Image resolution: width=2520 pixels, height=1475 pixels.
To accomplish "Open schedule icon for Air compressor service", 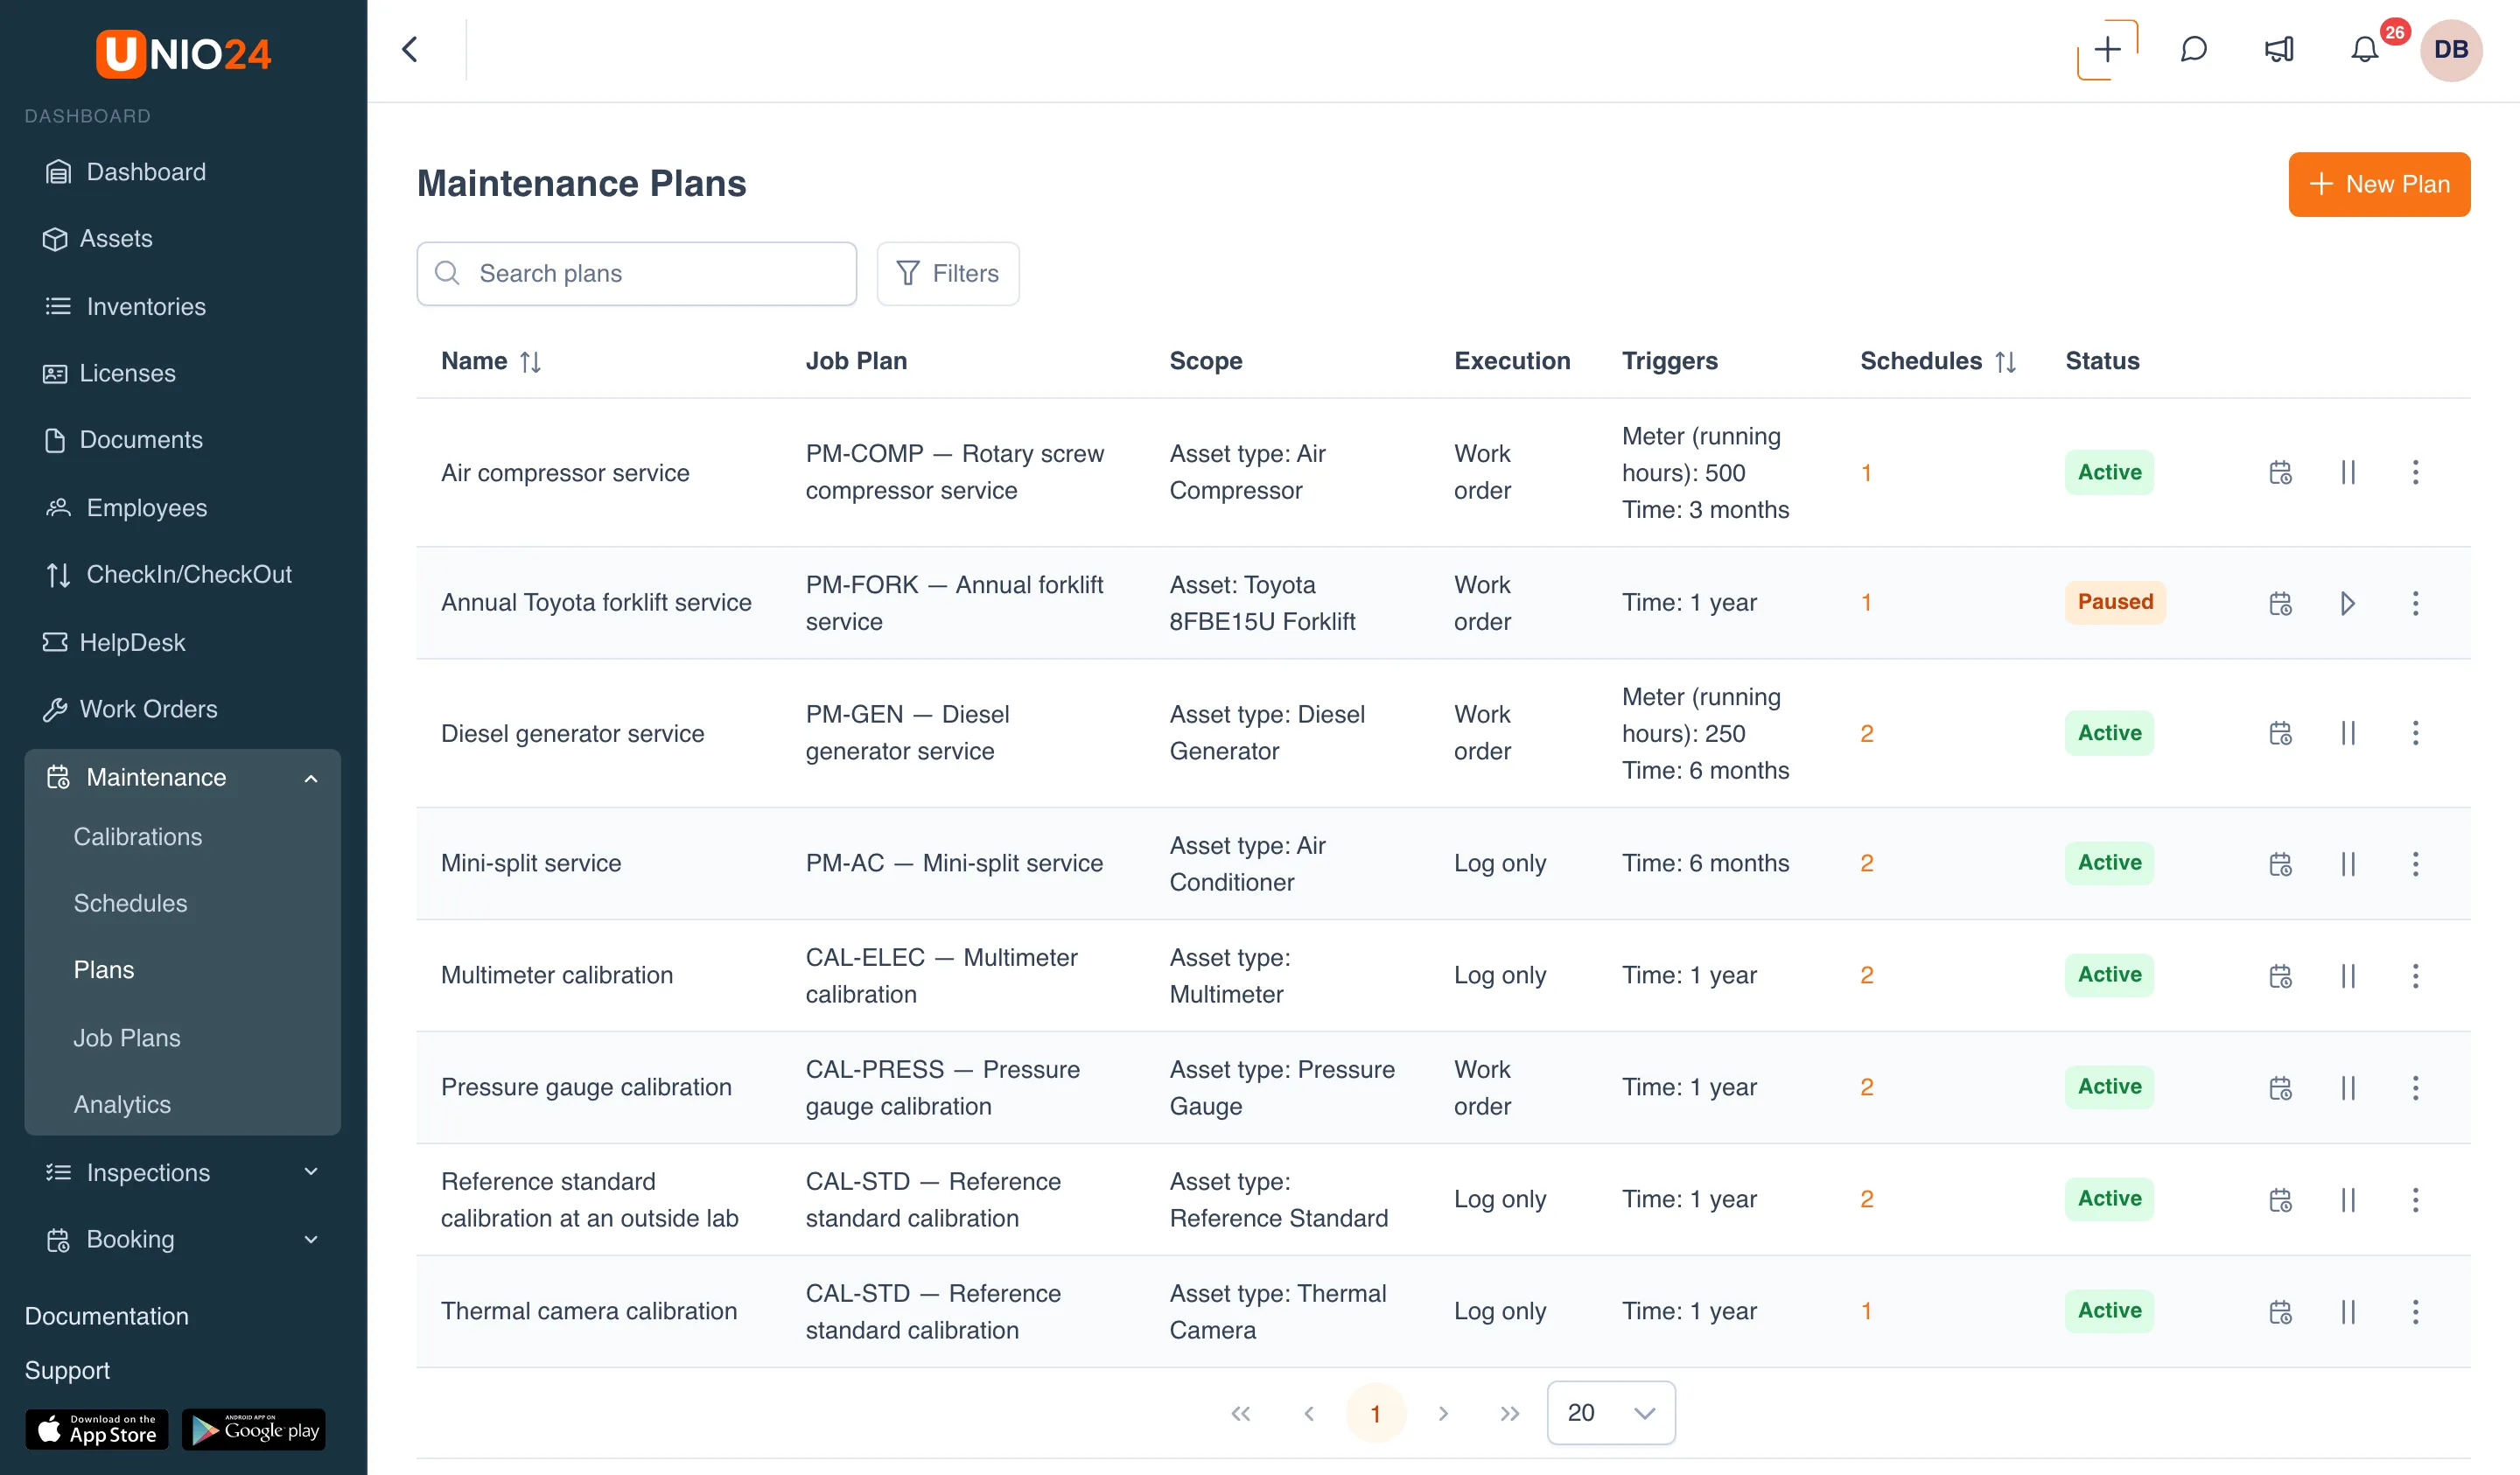I will (x=2280, y=472).
